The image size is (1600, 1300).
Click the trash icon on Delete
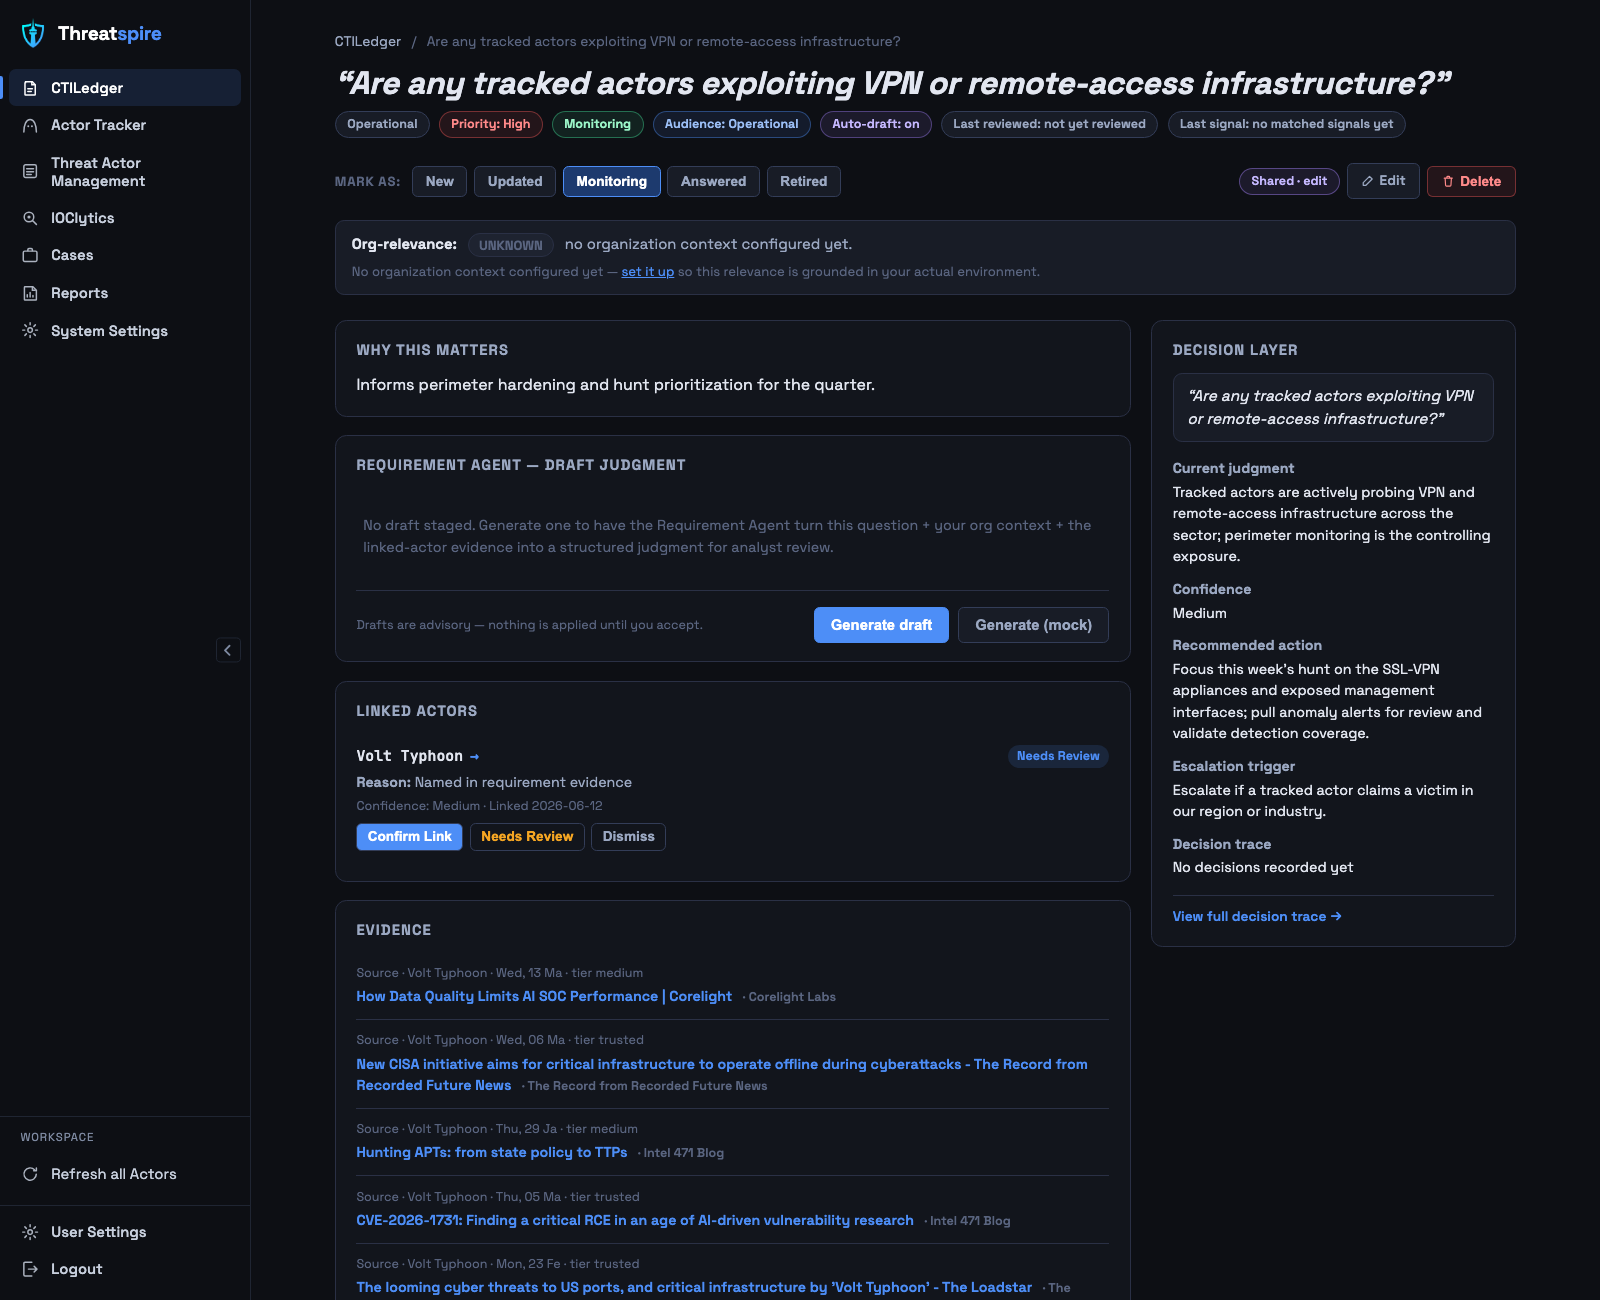tap(1448, 181)
